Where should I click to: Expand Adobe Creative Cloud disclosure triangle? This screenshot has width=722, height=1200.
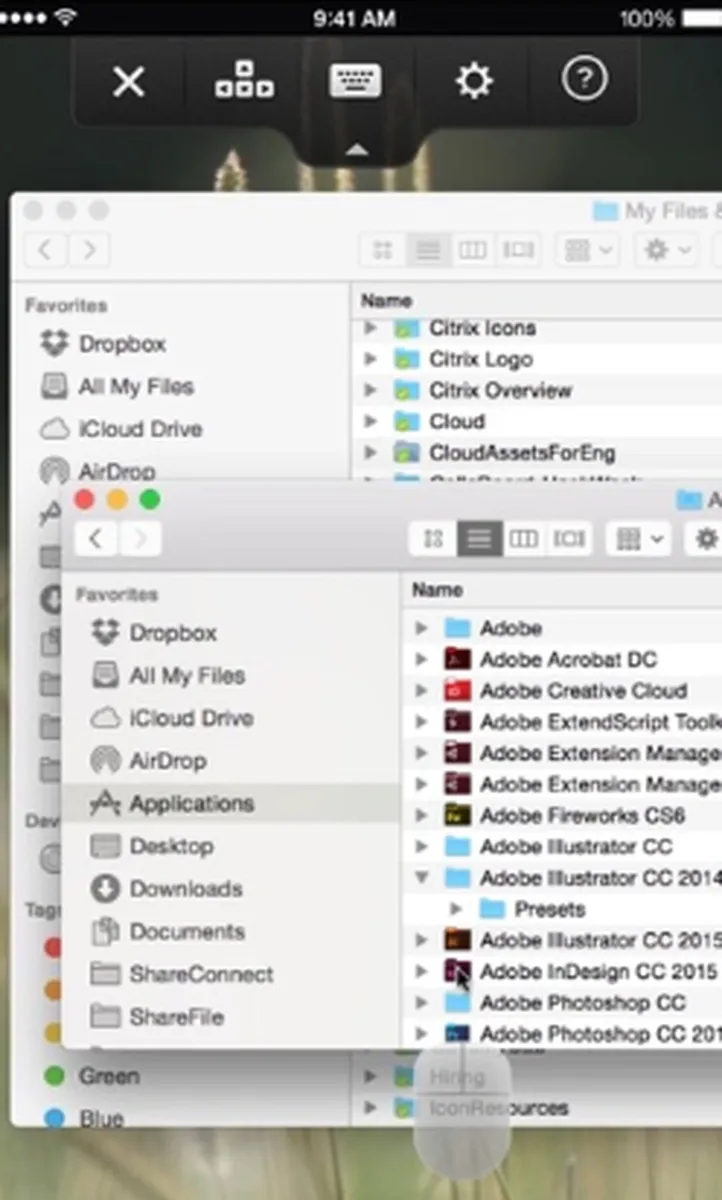(421, 691)
